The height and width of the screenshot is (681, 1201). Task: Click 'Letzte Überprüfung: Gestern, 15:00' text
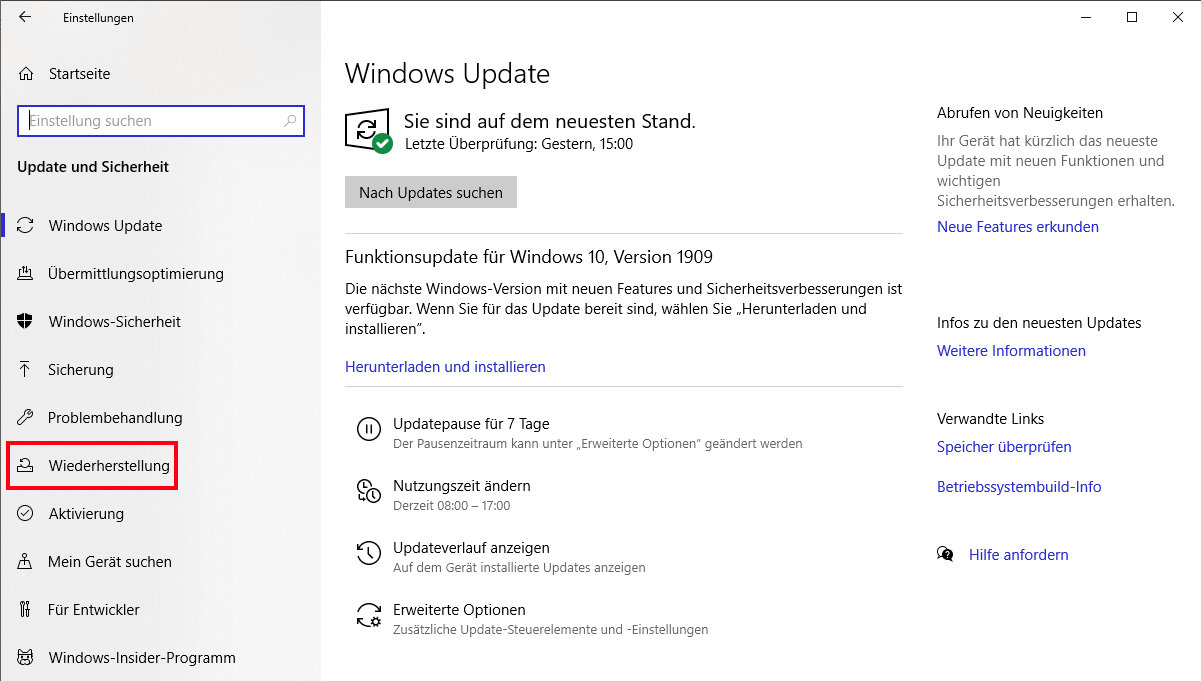[518, 144]
